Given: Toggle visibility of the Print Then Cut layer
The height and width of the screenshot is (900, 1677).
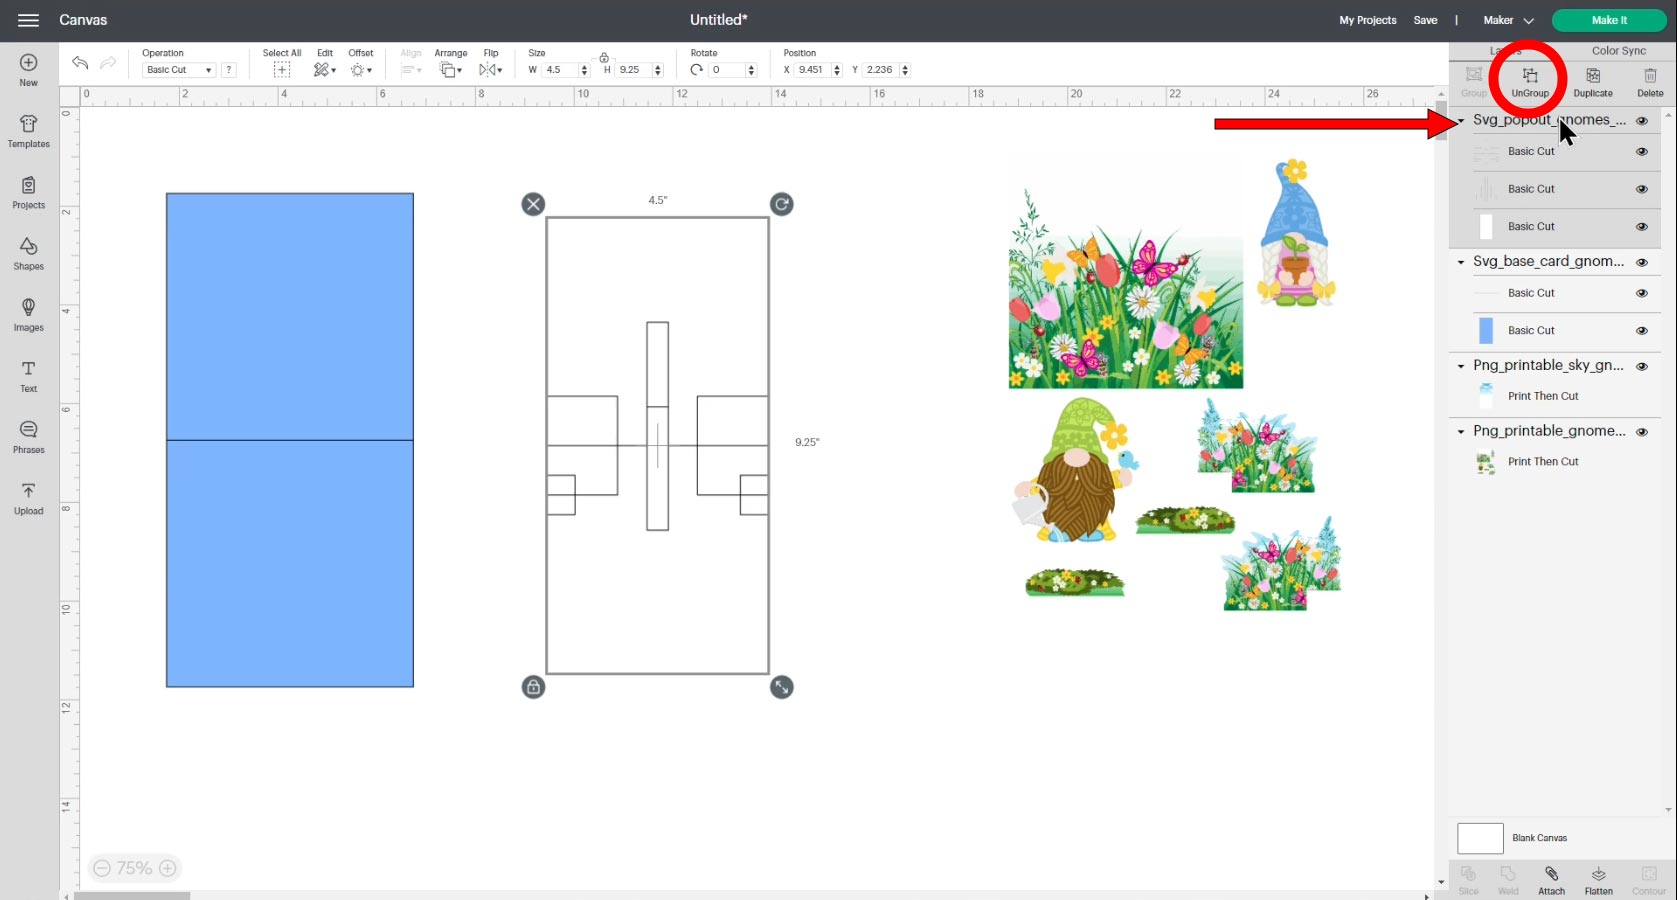Looking at the screenshot, I should 1642,396.
